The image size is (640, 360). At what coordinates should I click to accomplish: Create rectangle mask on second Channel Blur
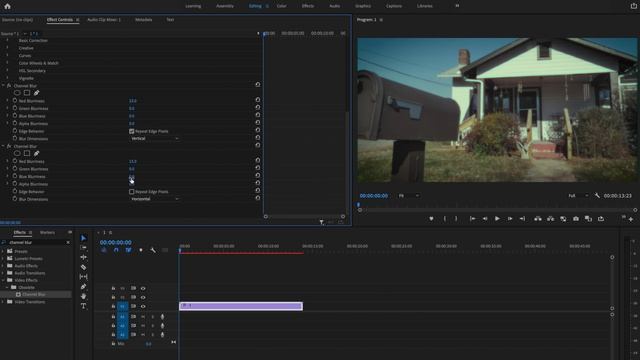click(x=27, y=153)
